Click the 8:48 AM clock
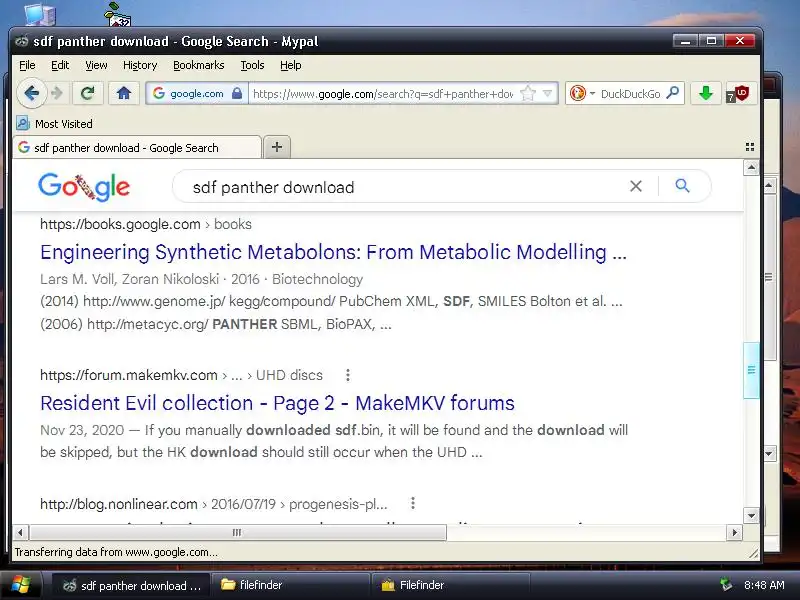 (x=764, y=585)
